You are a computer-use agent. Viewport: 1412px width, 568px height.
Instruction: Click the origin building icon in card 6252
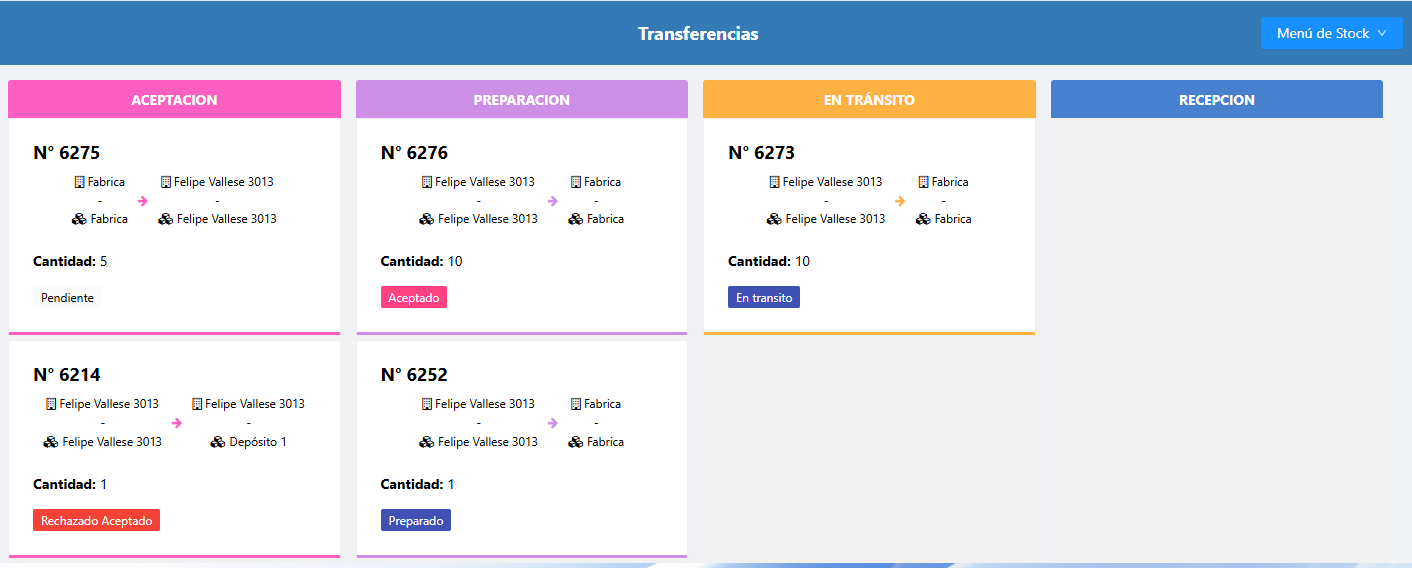[427, 404]
